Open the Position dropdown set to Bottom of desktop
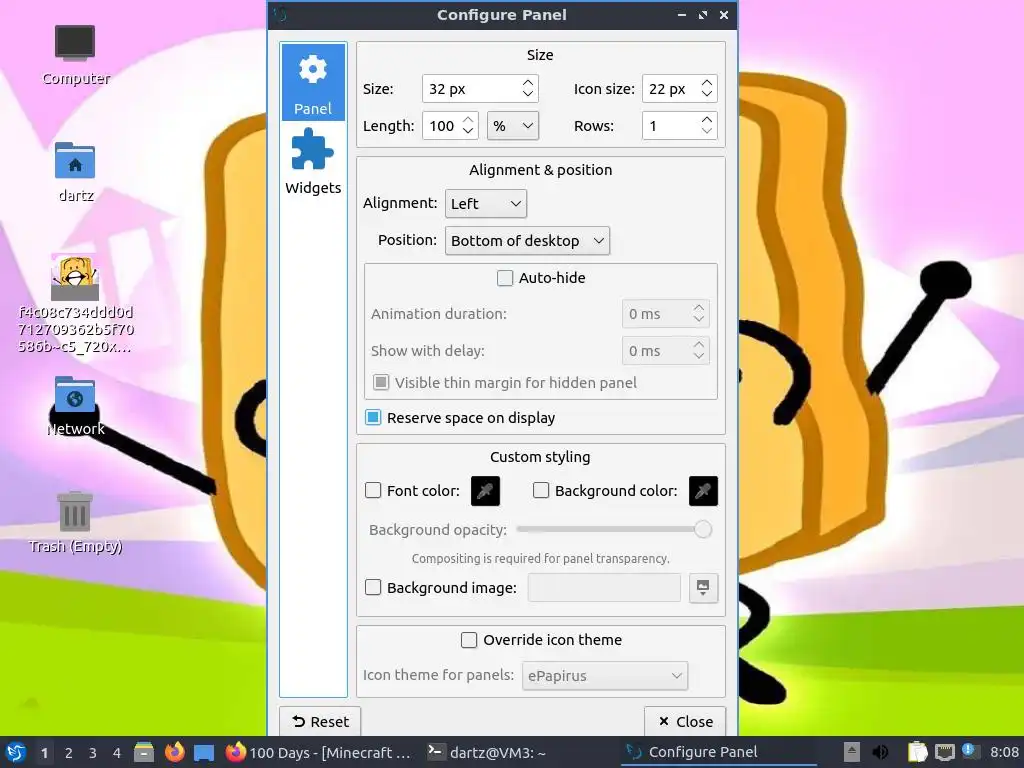This screenshot has width=1024, height=768. click(527, 241)
